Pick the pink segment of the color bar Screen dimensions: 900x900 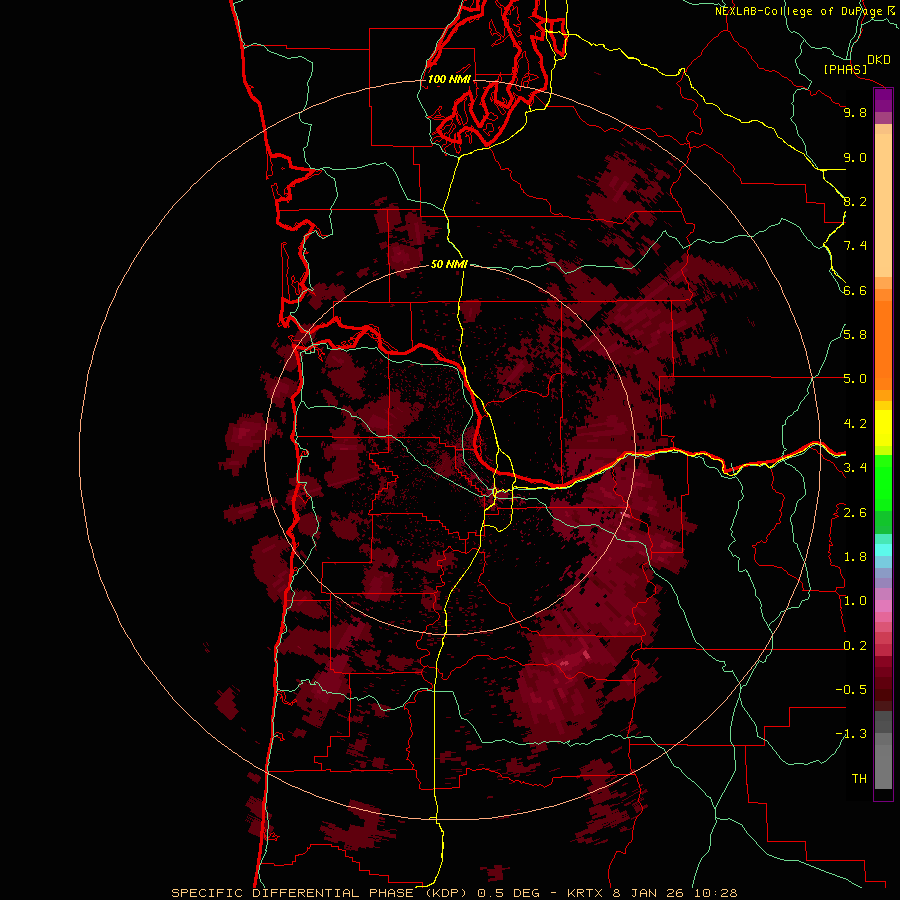(883, 606)
